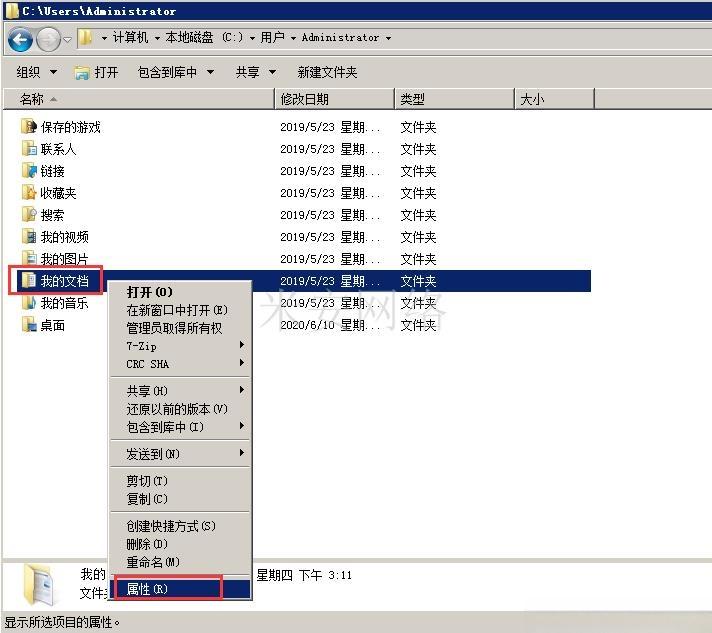
Task: Click the 我的视频 folder icon
Action: coord(29,237)
